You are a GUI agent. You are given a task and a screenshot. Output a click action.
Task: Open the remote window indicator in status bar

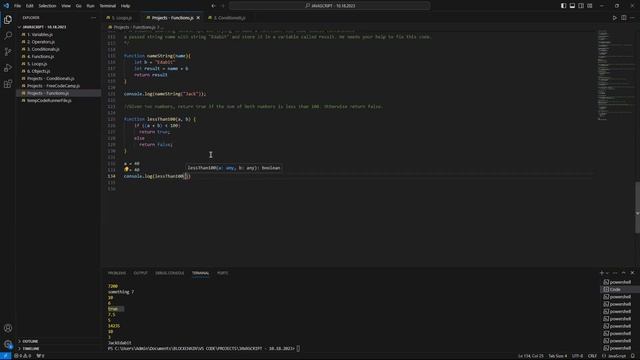[x=5, y=356]
